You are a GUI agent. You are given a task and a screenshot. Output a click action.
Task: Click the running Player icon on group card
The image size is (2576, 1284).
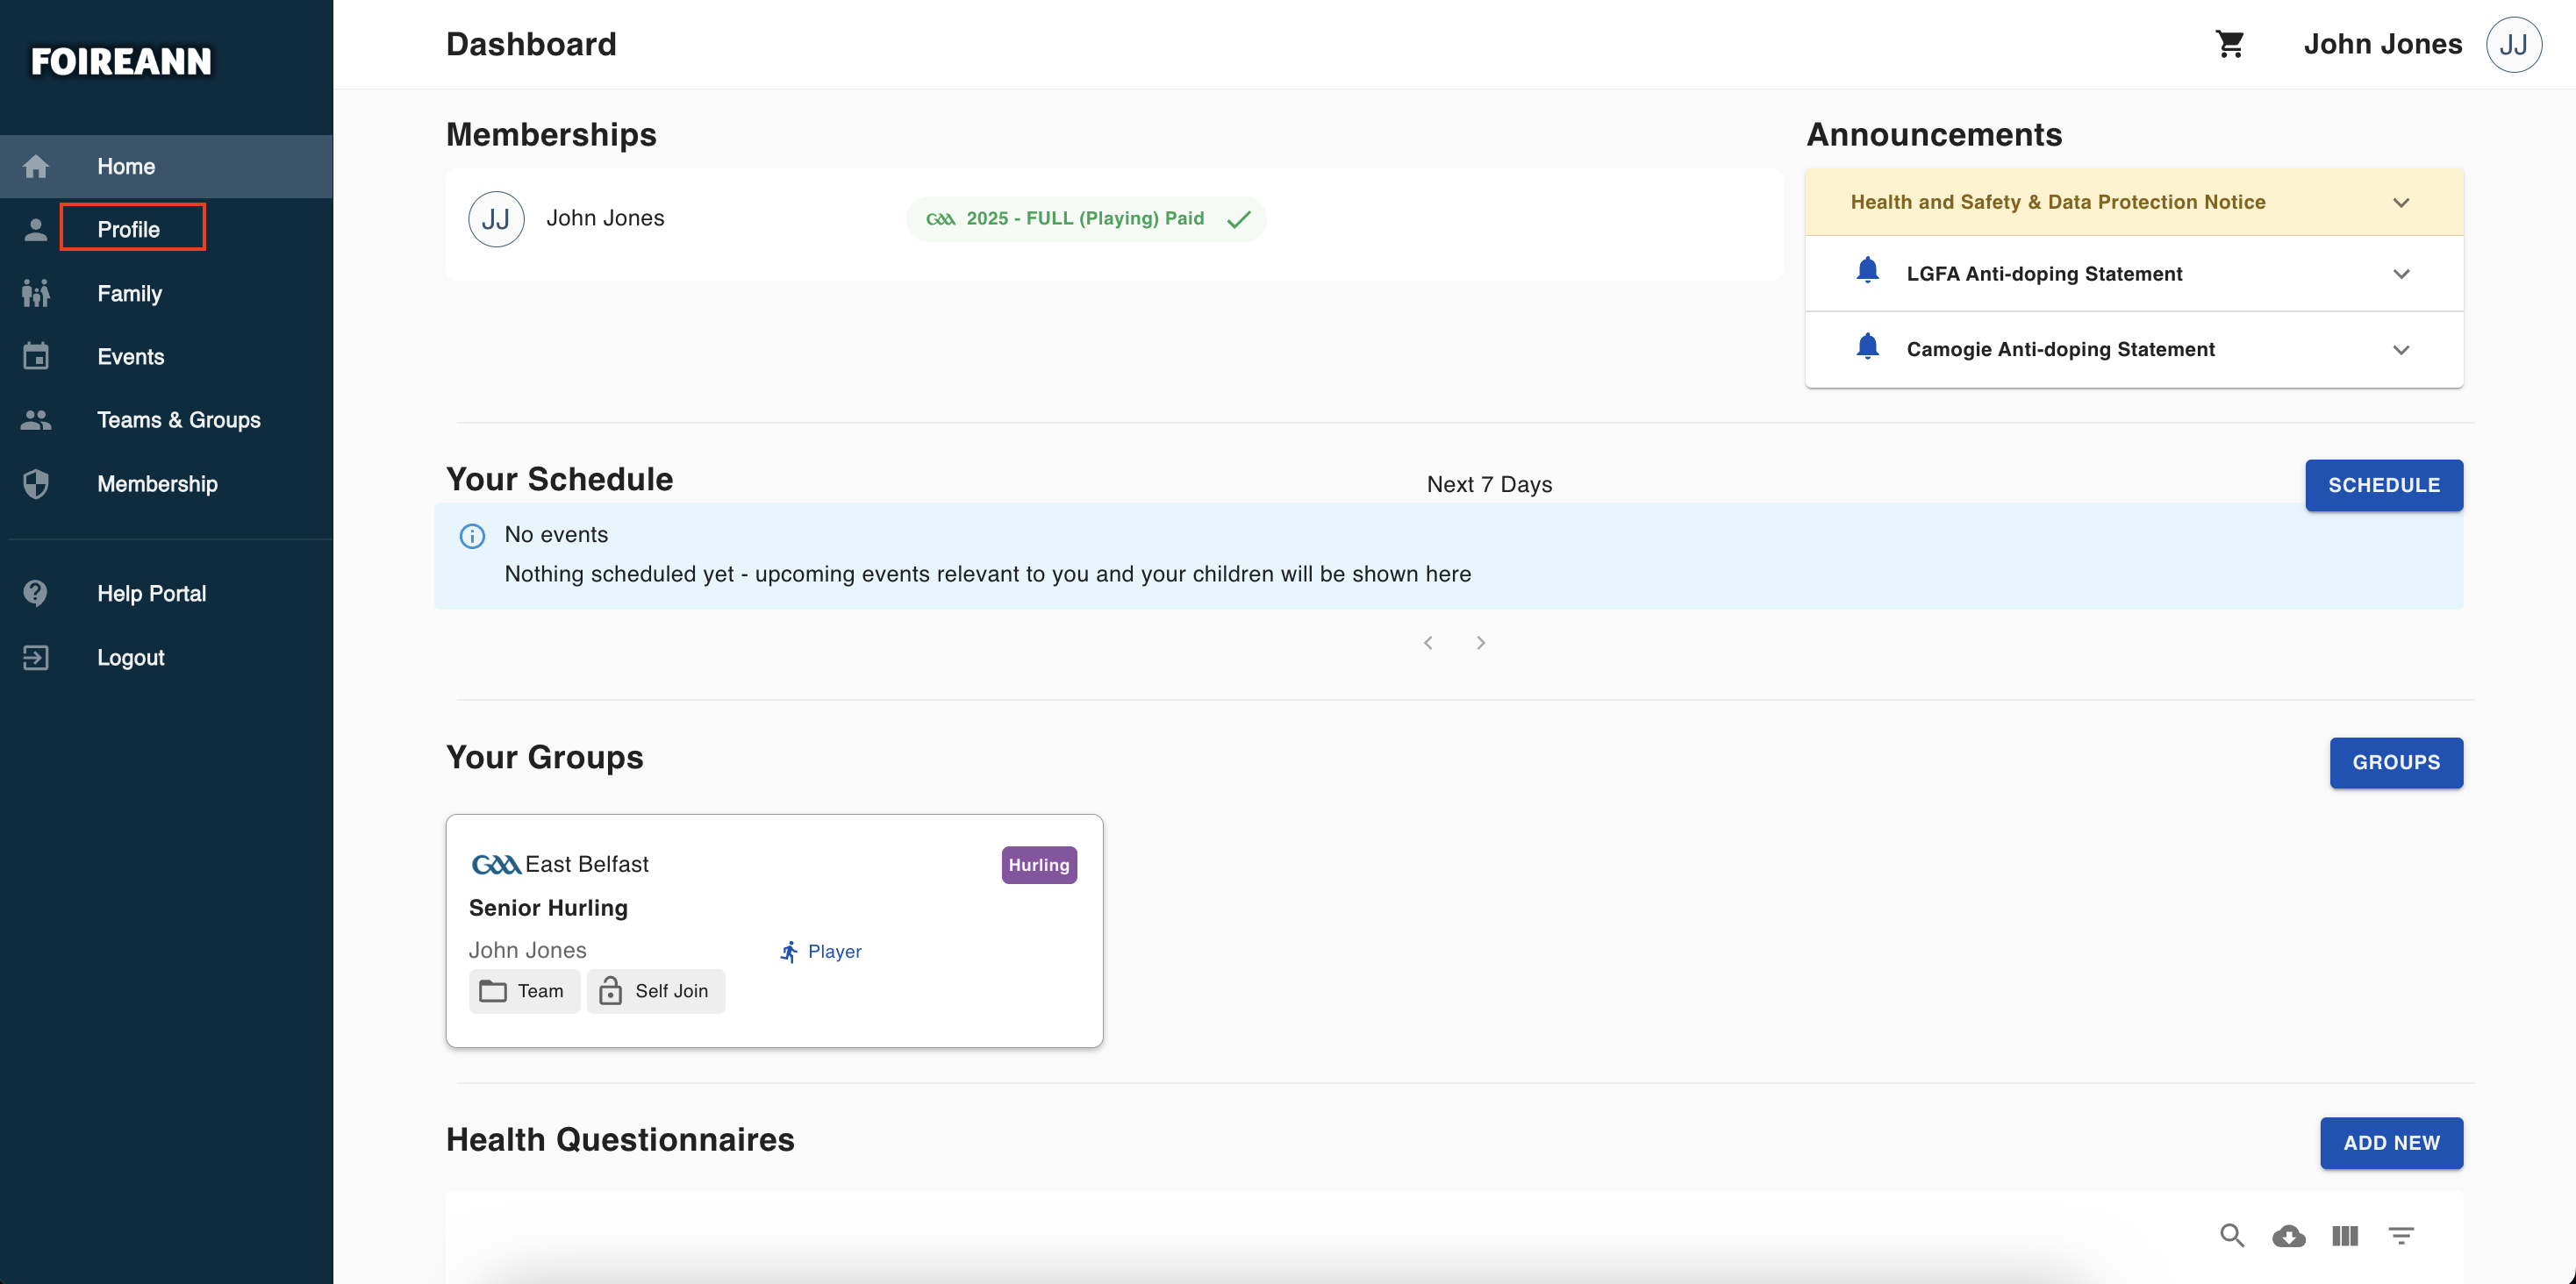[789, 951]
